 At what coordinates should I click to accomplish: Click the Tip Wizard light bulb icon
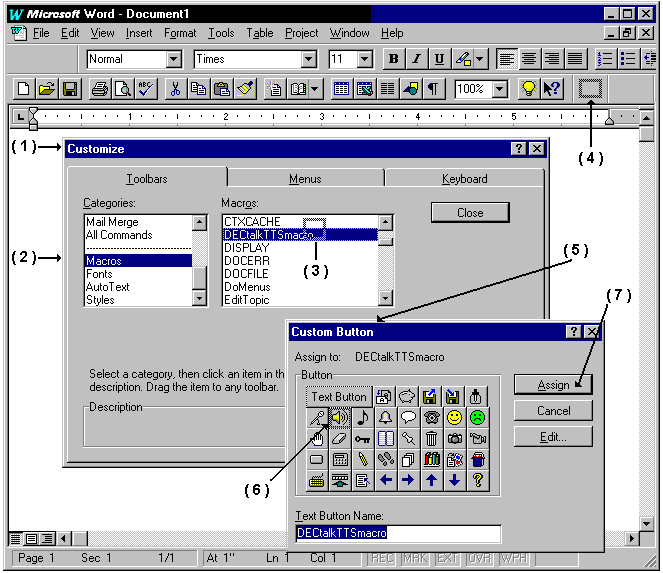tap(529, 89)
